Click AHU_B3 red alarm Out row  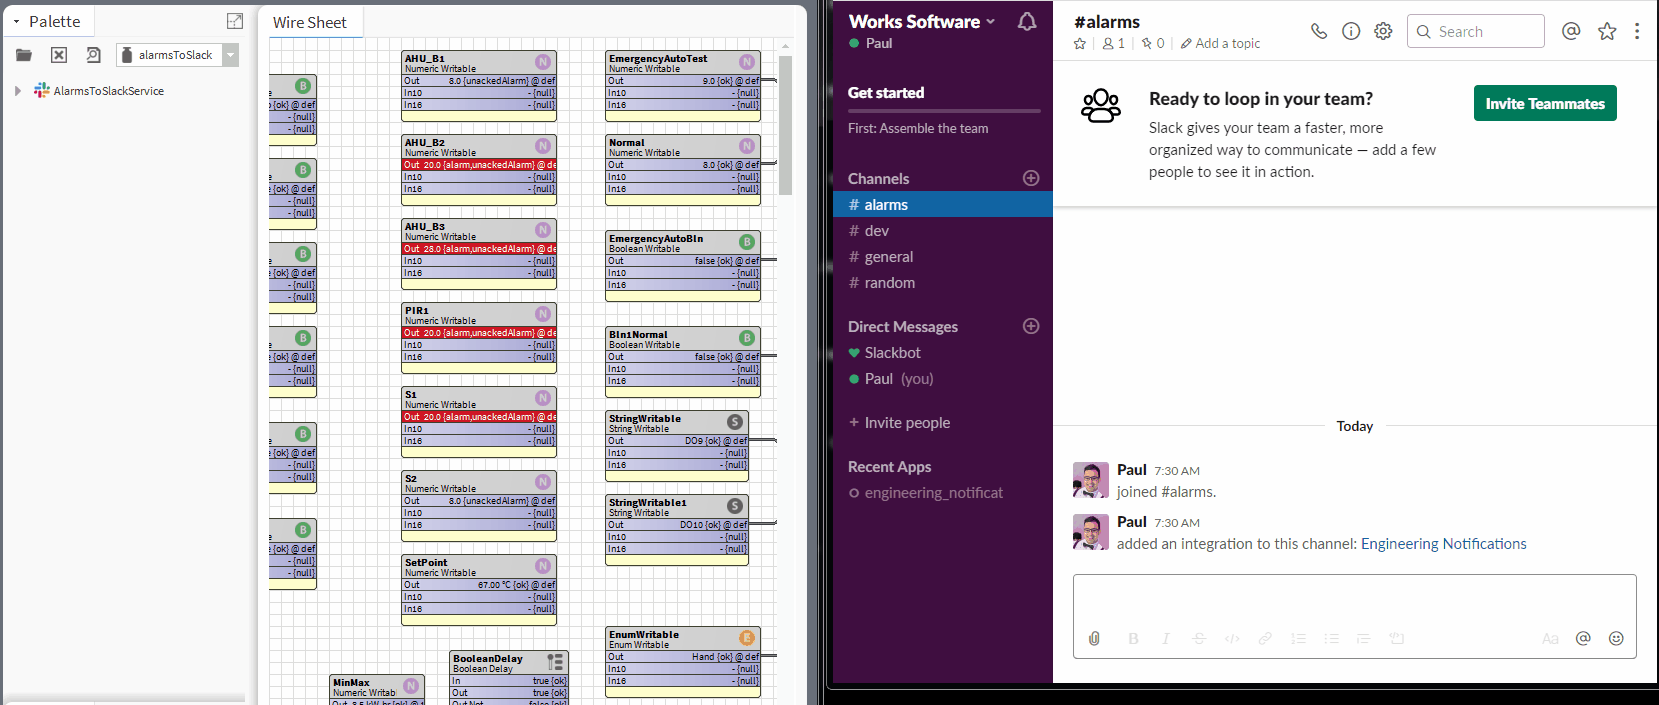click(x=479, y=249)
